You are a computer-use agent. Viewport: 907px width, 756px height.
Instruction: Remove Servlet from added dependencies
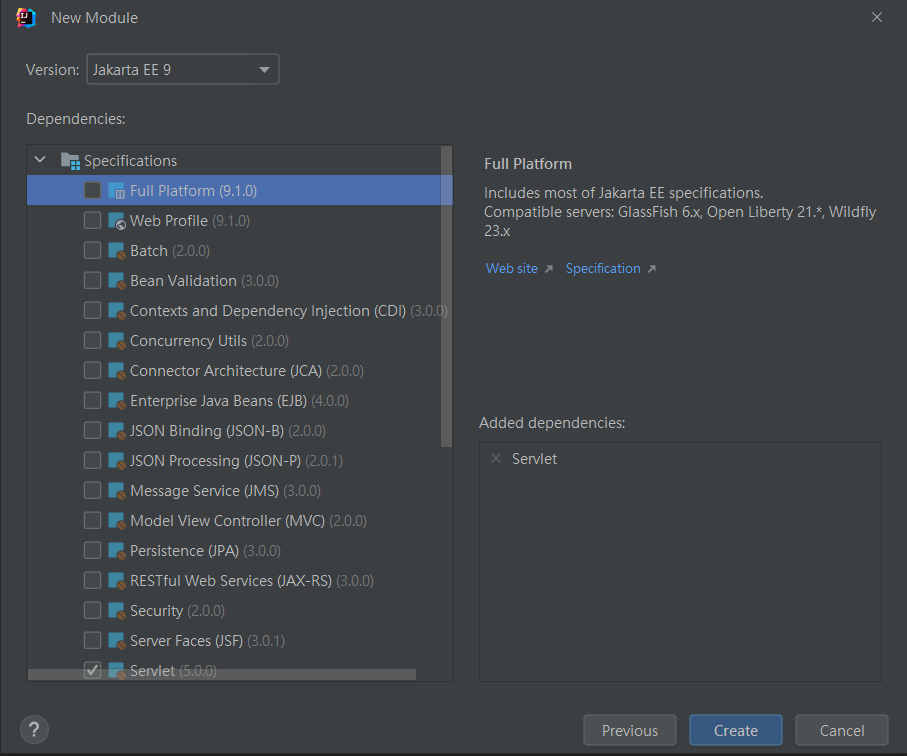(496, 459)
